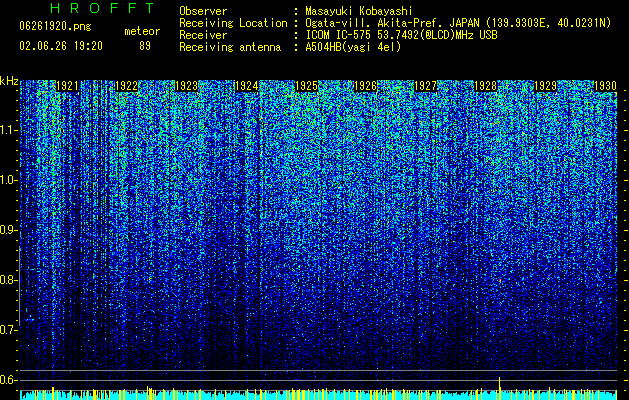Click the Receiving antenna label

[x=230, y=47]
